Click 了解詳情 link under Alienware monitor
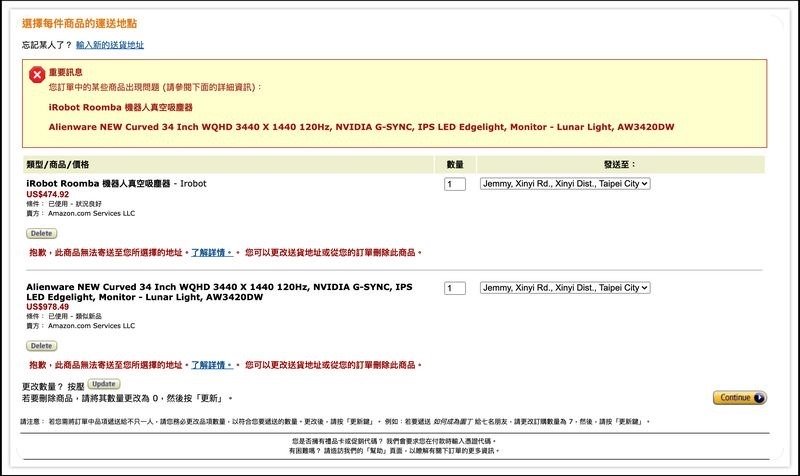 pyautogui.click(x=212, y=365)
